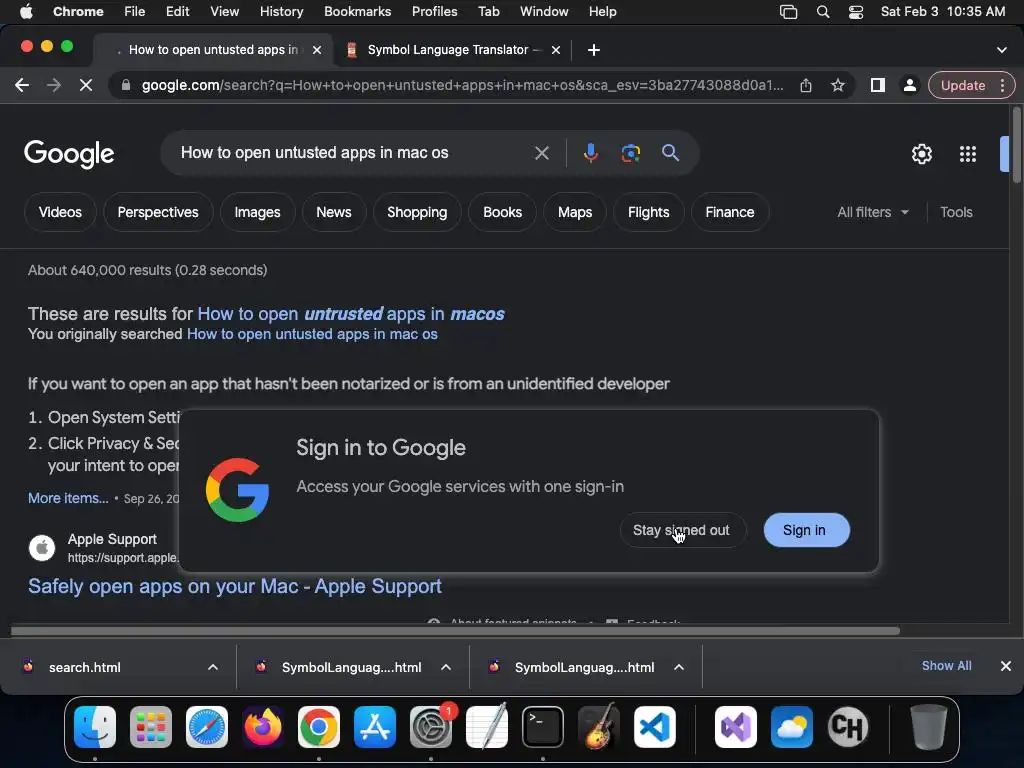Expand the tab search chevron

coord(1001,50)
